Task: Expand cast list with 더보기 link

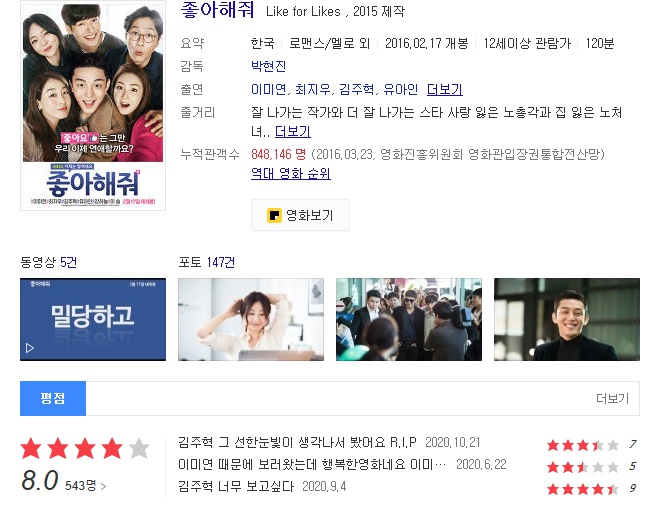Action: coord(445,89)
